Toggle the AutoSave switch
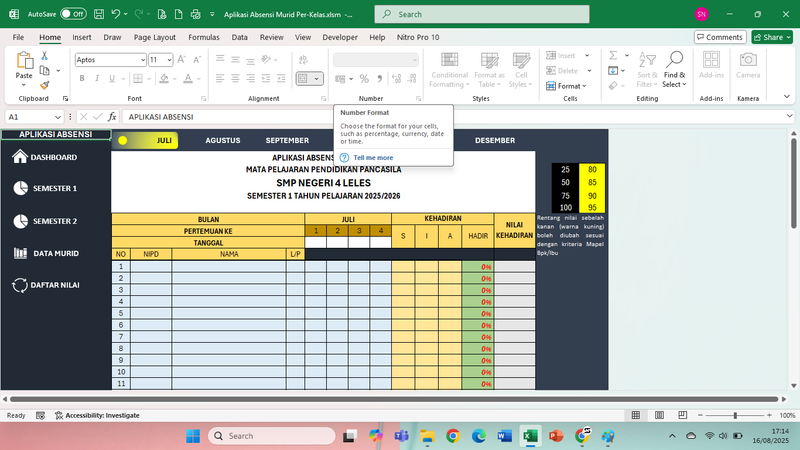800x450 pixels. 73,15
